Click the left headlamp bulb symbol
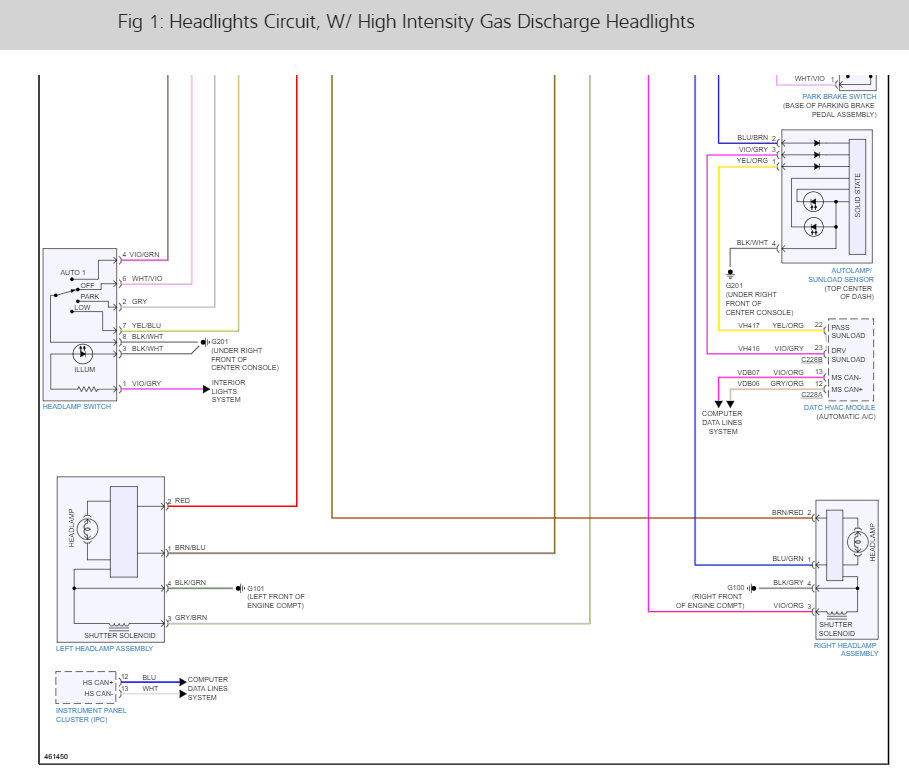The height and width of the screenshot is (781, 909). click(88, 528)
